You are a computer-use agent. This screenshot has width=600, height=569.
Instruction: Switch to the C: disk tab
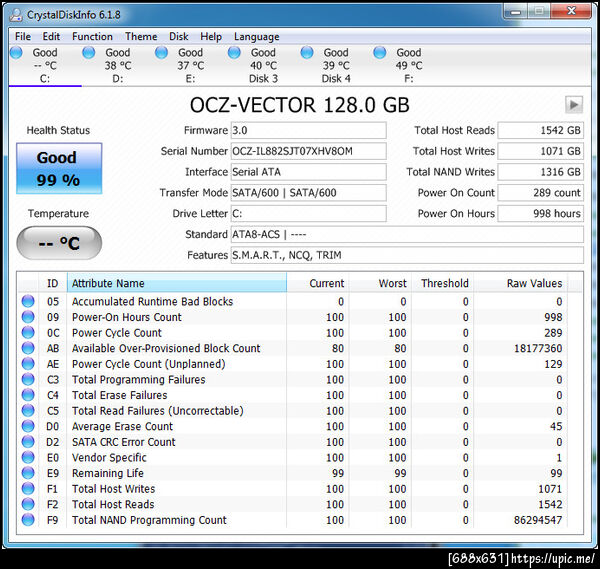(x=45, y=65)
